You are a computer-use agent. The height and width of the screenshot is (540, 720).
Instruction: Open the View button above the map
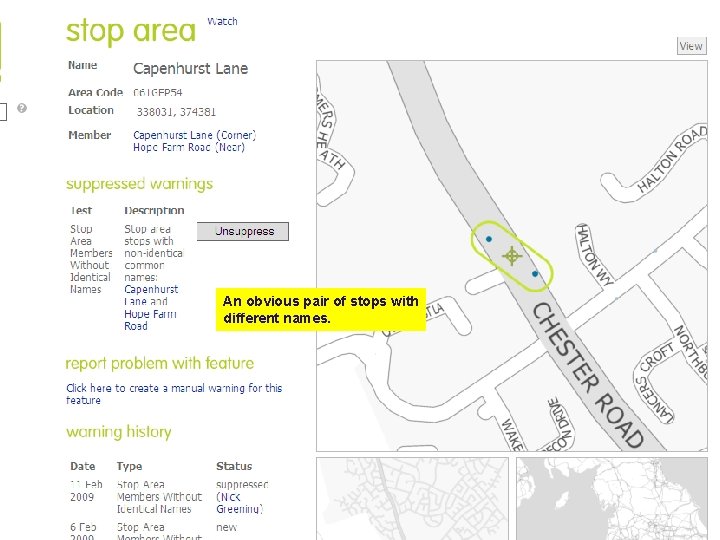tap(691, 46)
